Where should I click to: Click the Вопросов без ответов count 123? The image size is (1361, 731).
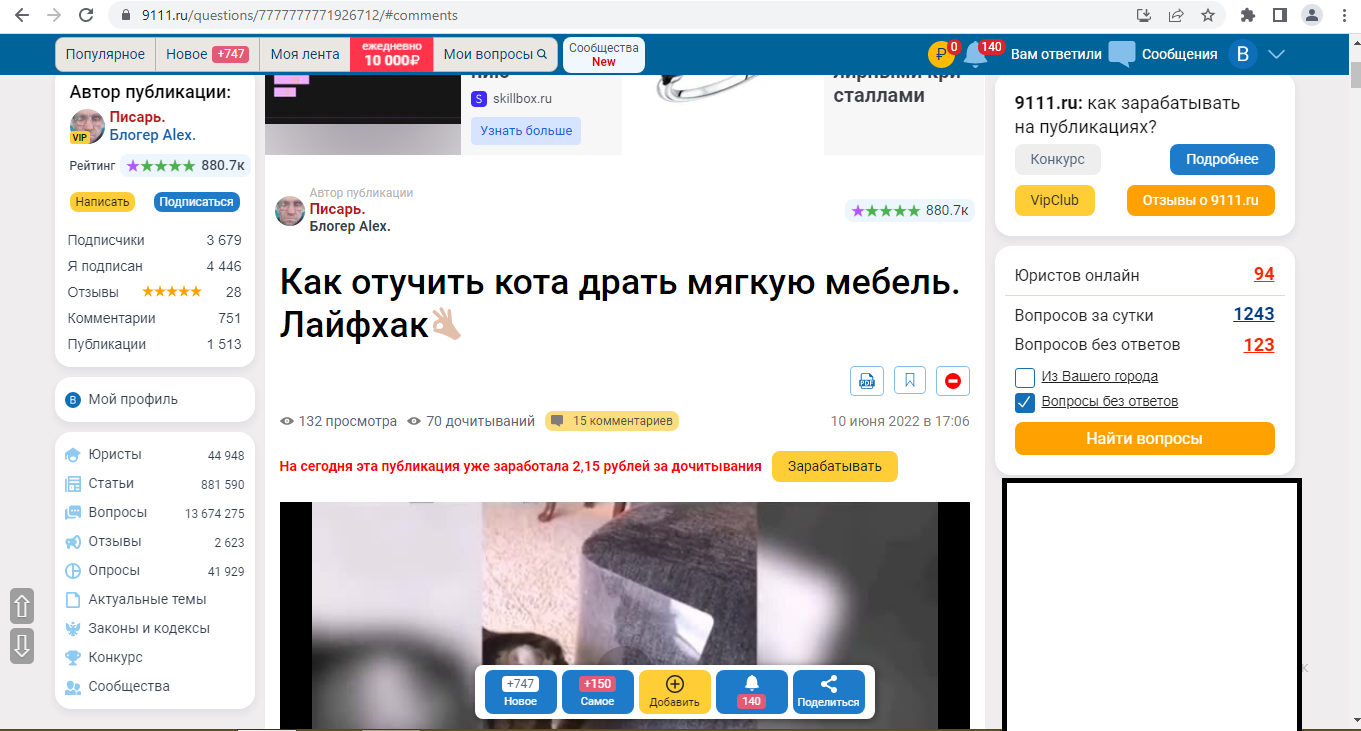point(1259,345)
